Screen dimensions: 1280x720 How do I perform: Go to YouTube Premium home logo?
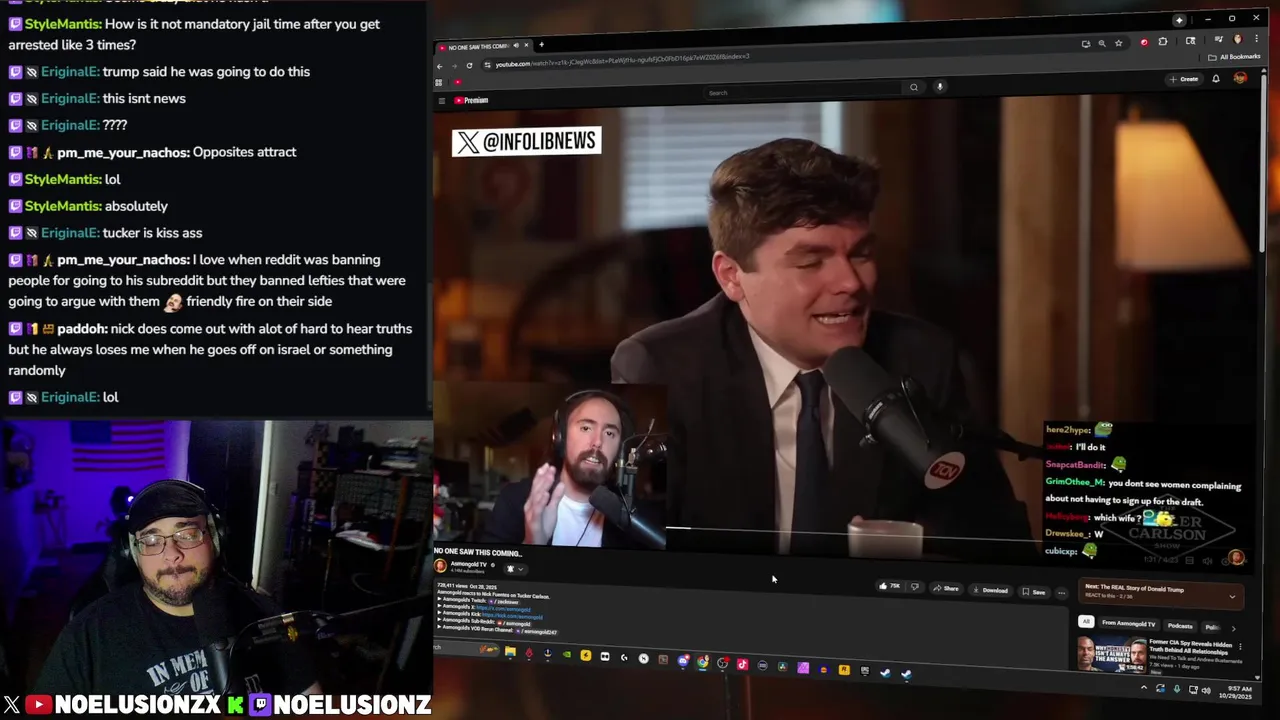pyautogui.click(x=471, y=100)
